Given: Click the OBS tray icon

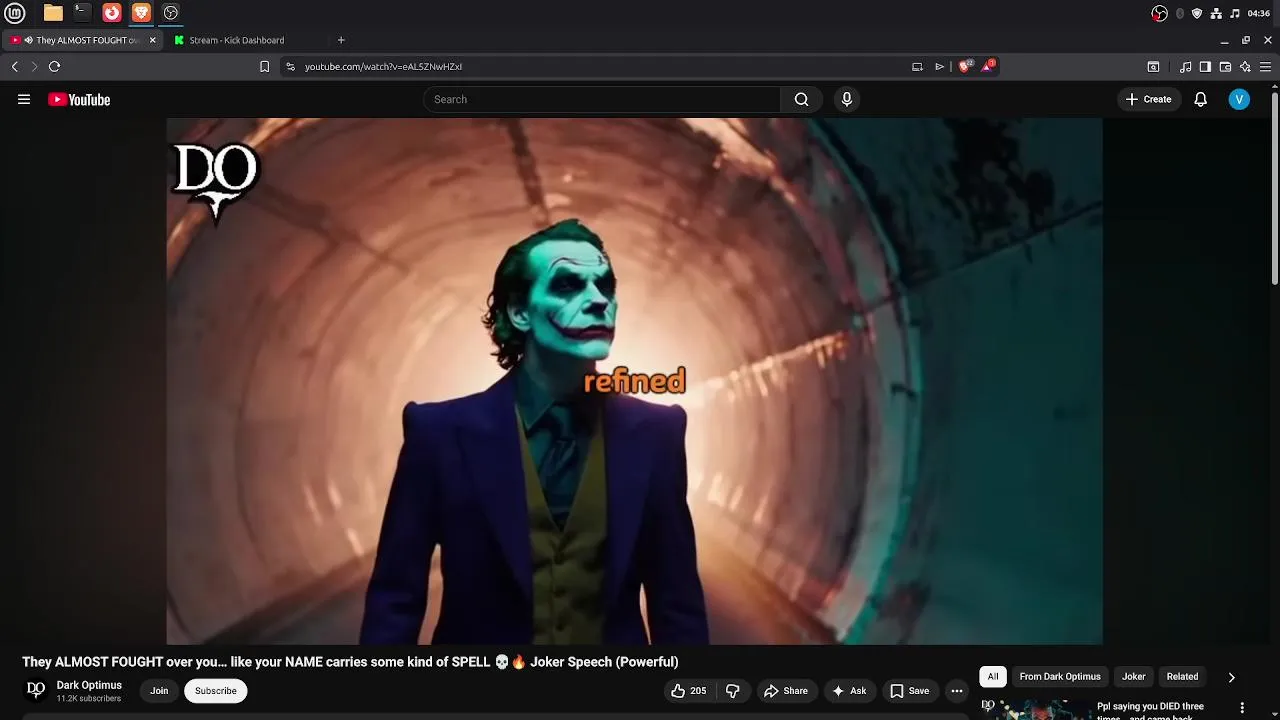Looking at the screenshot, I should coord(1159,13).
